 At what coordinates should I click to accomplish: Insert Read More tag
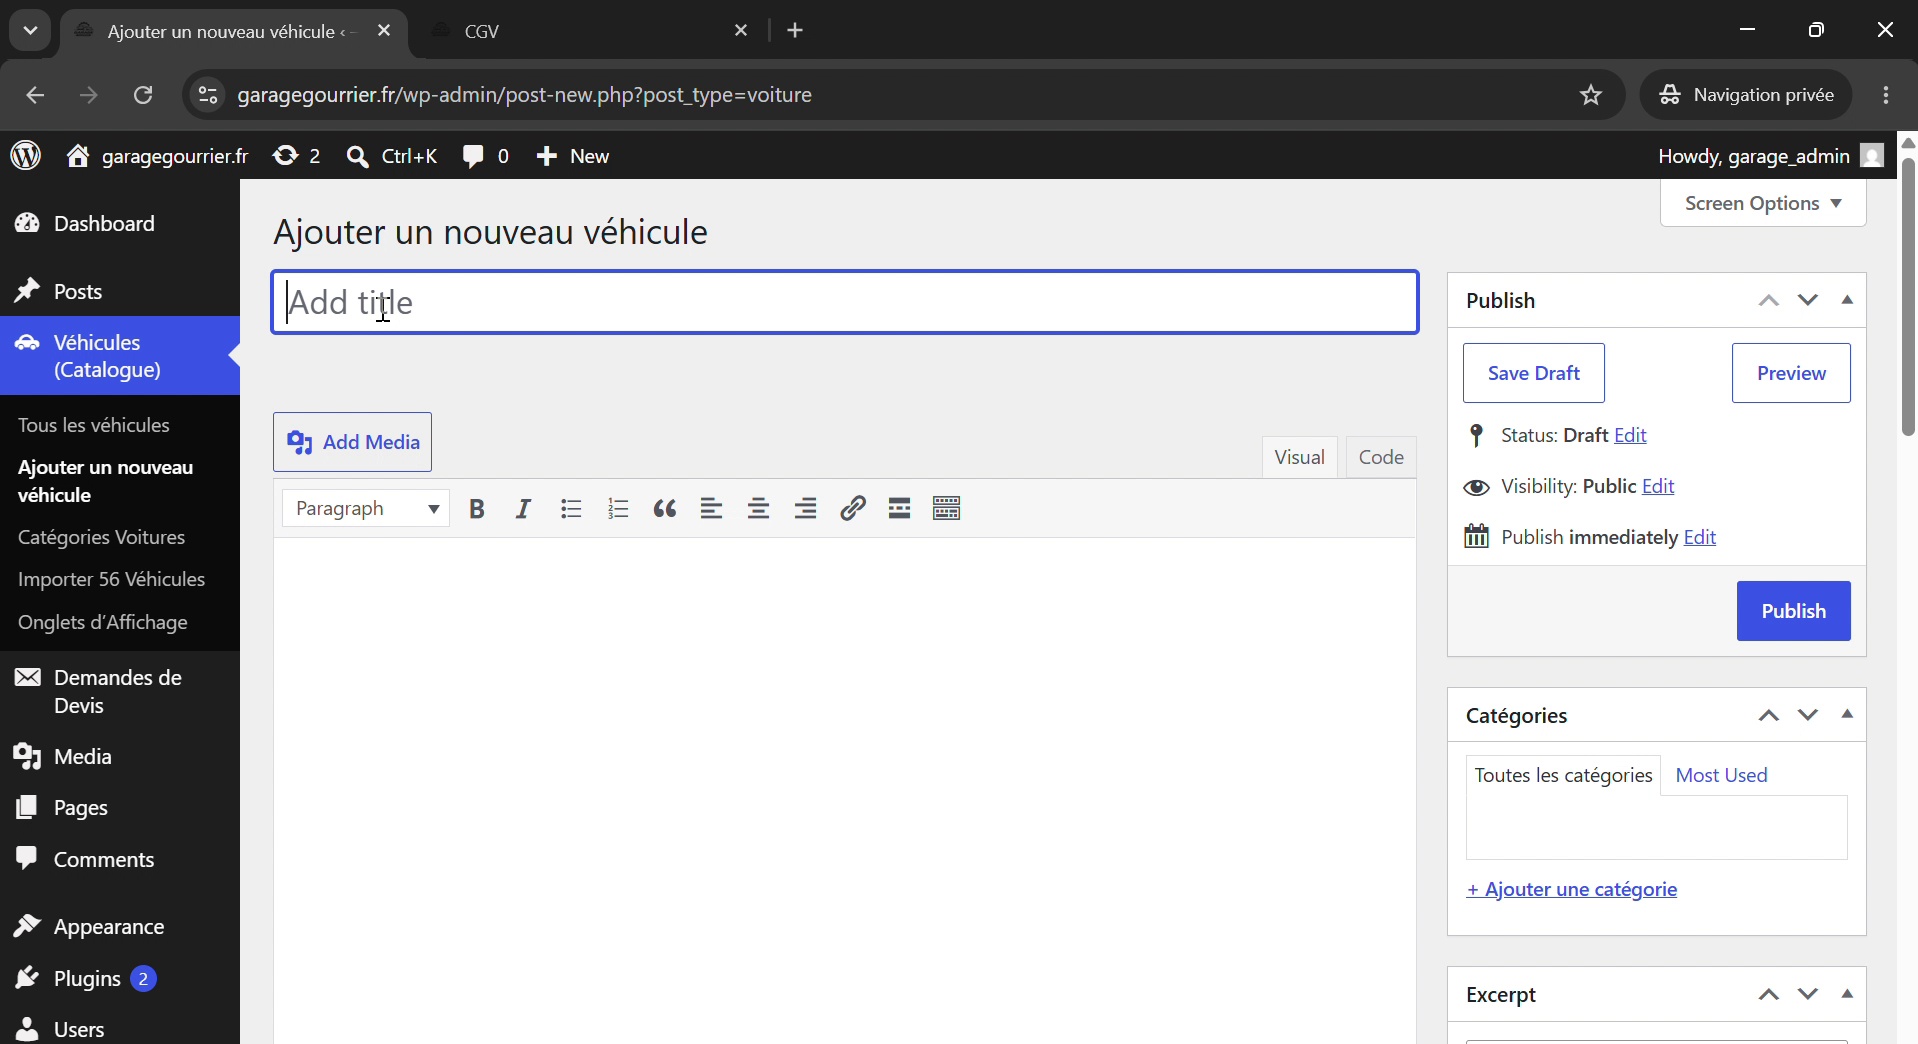(x=900, y=509)
